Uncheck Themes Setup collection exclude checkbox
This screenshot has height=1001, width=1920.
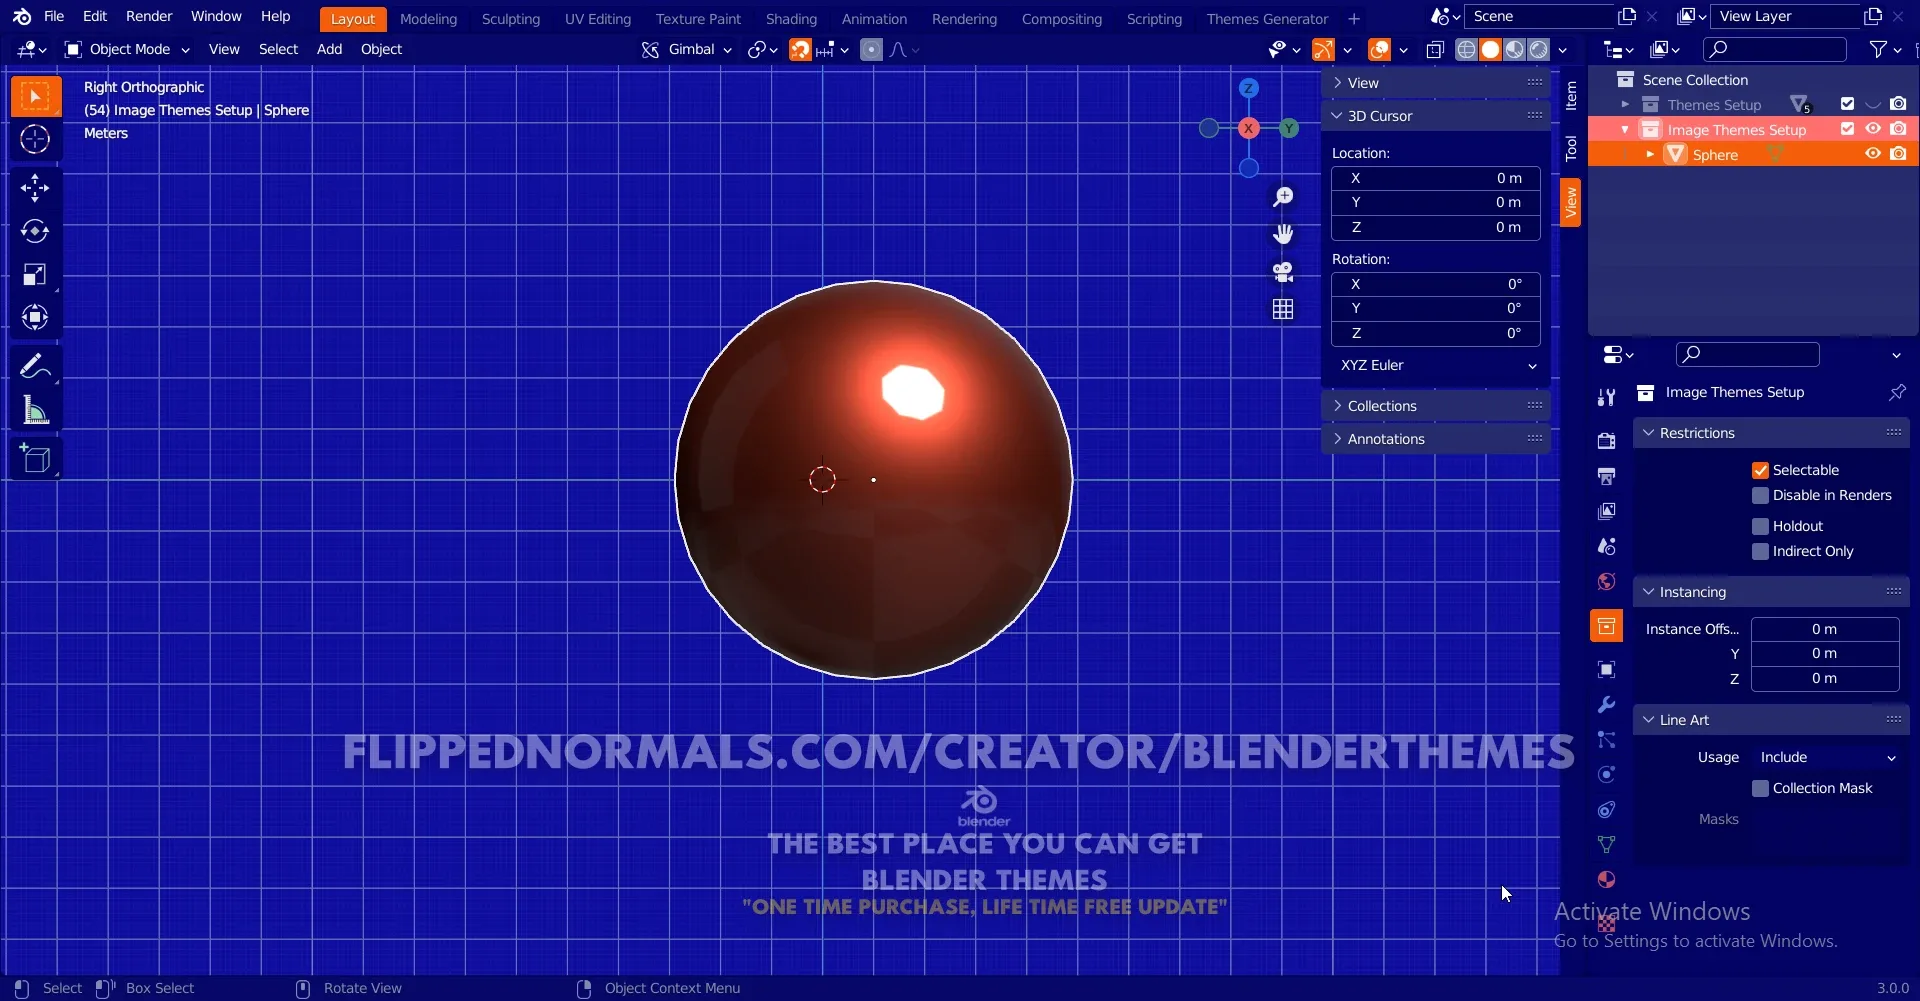1847,104
